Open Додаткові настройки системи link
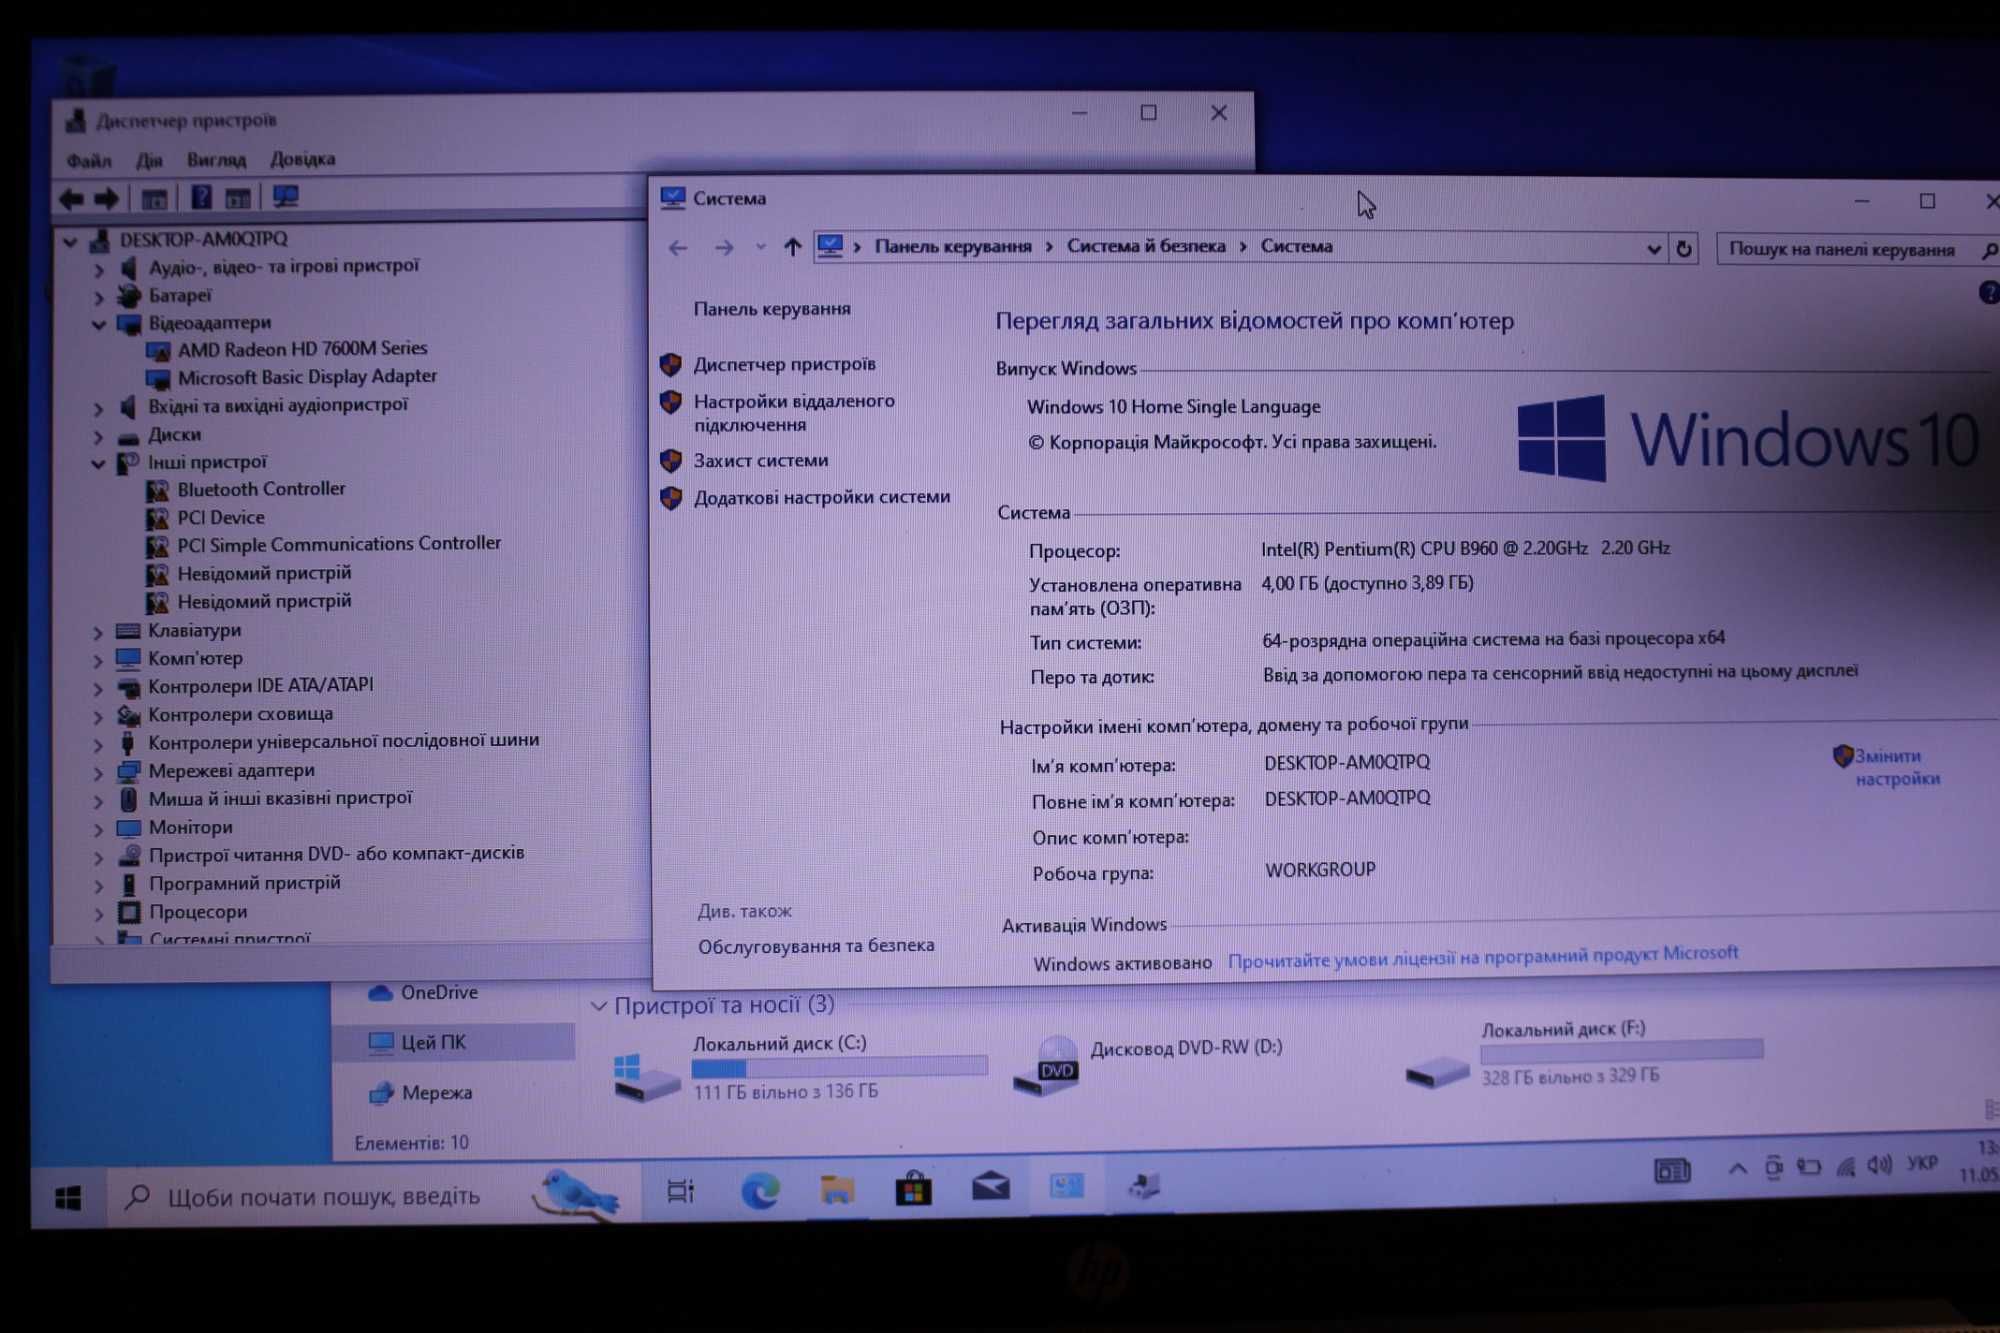This screenshot has width=2000, height=1333. [822, 497]
